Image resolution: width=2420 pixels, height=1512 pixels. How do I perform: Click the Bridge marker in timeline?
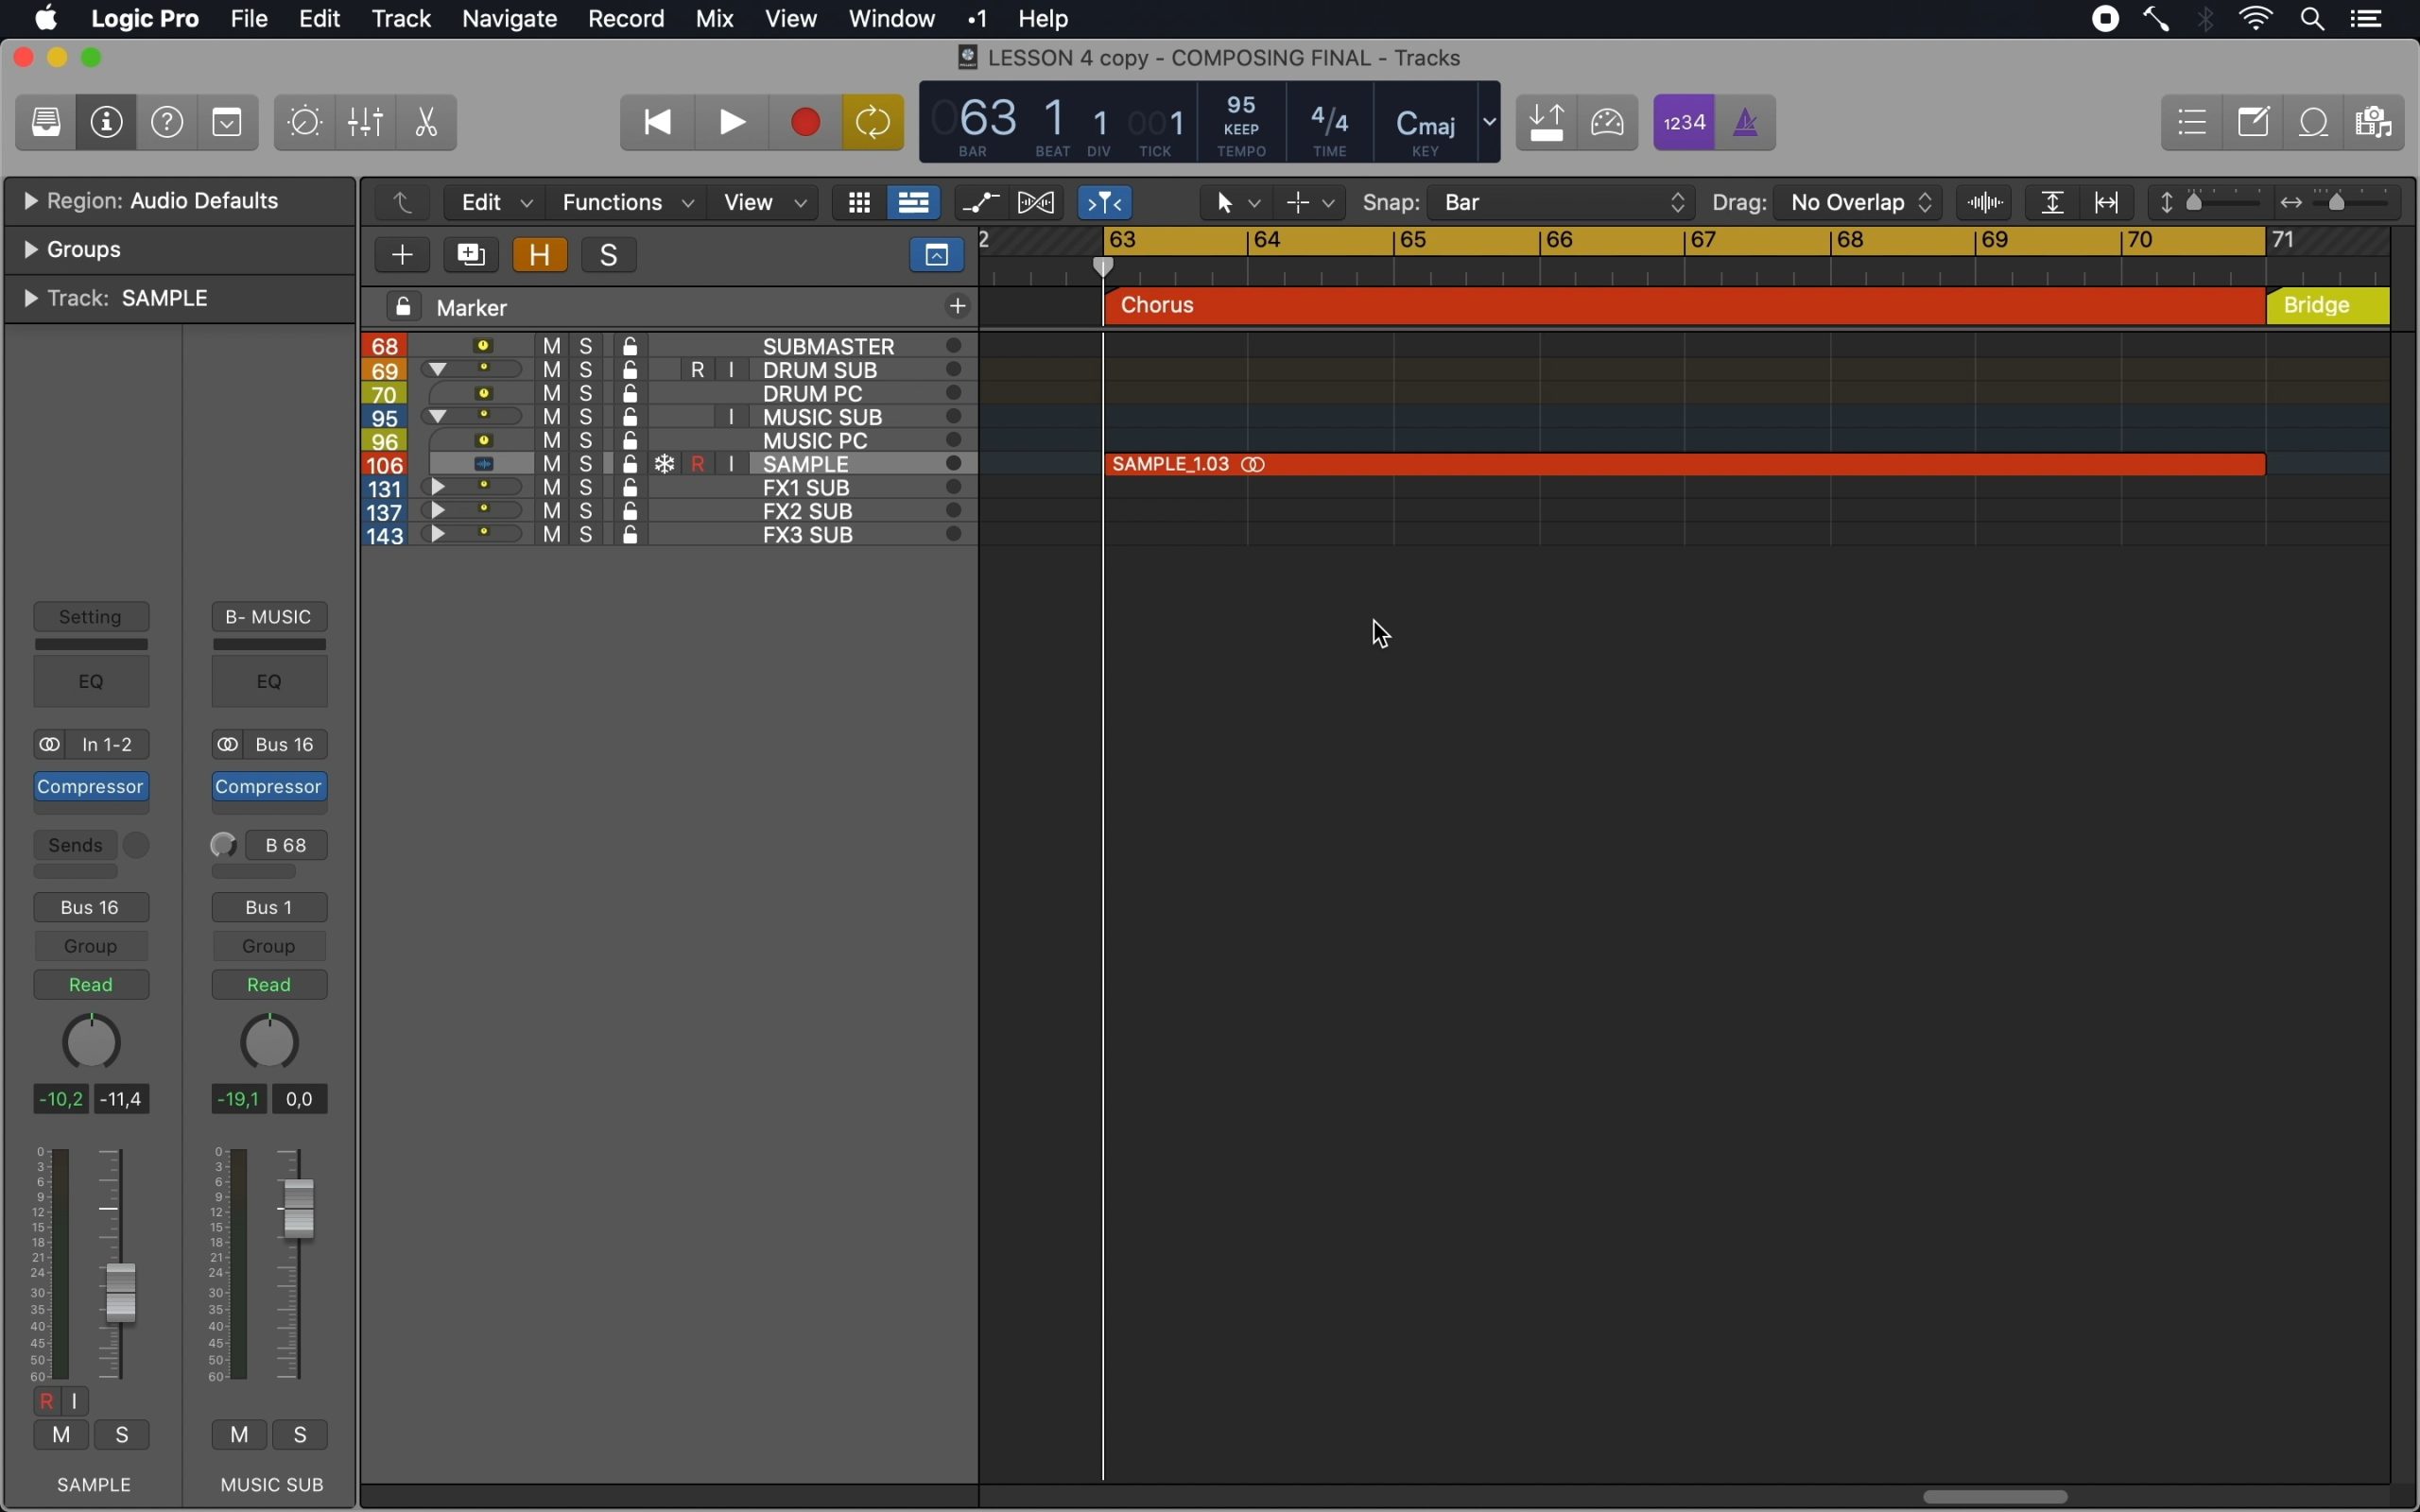(x=2328, y=306)
